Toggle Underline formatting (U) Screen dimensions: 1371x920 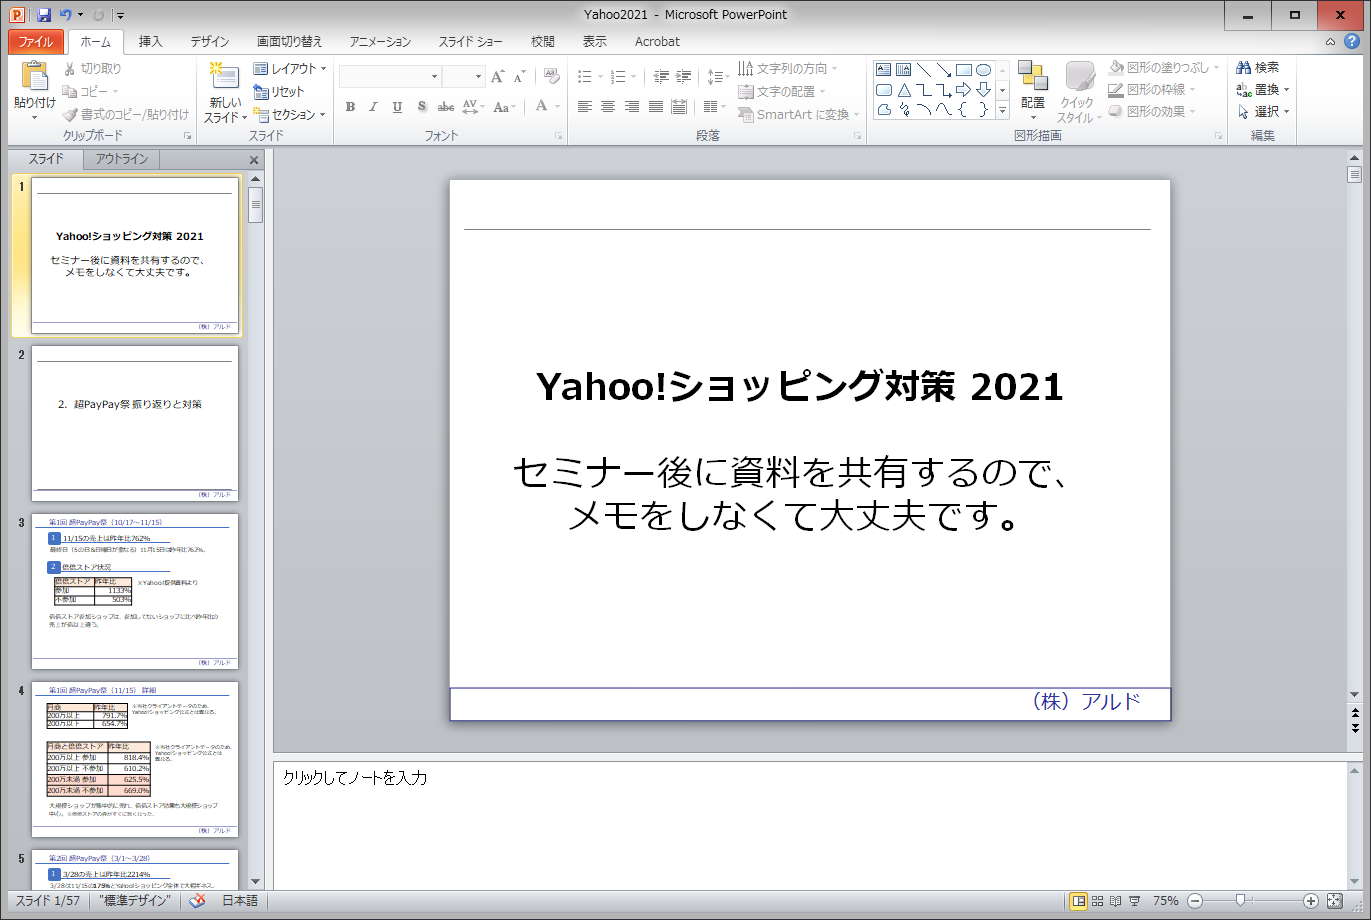(x=397, y=107)
